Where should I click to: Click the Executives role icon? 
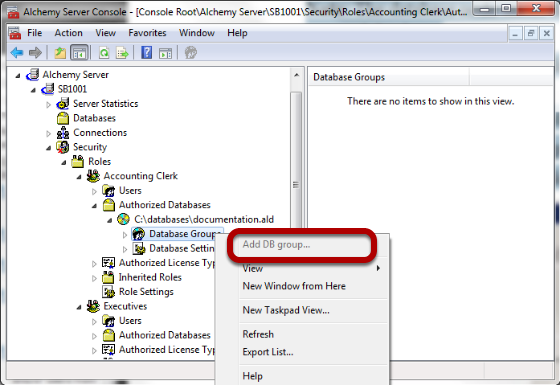[x=93, y=306]
